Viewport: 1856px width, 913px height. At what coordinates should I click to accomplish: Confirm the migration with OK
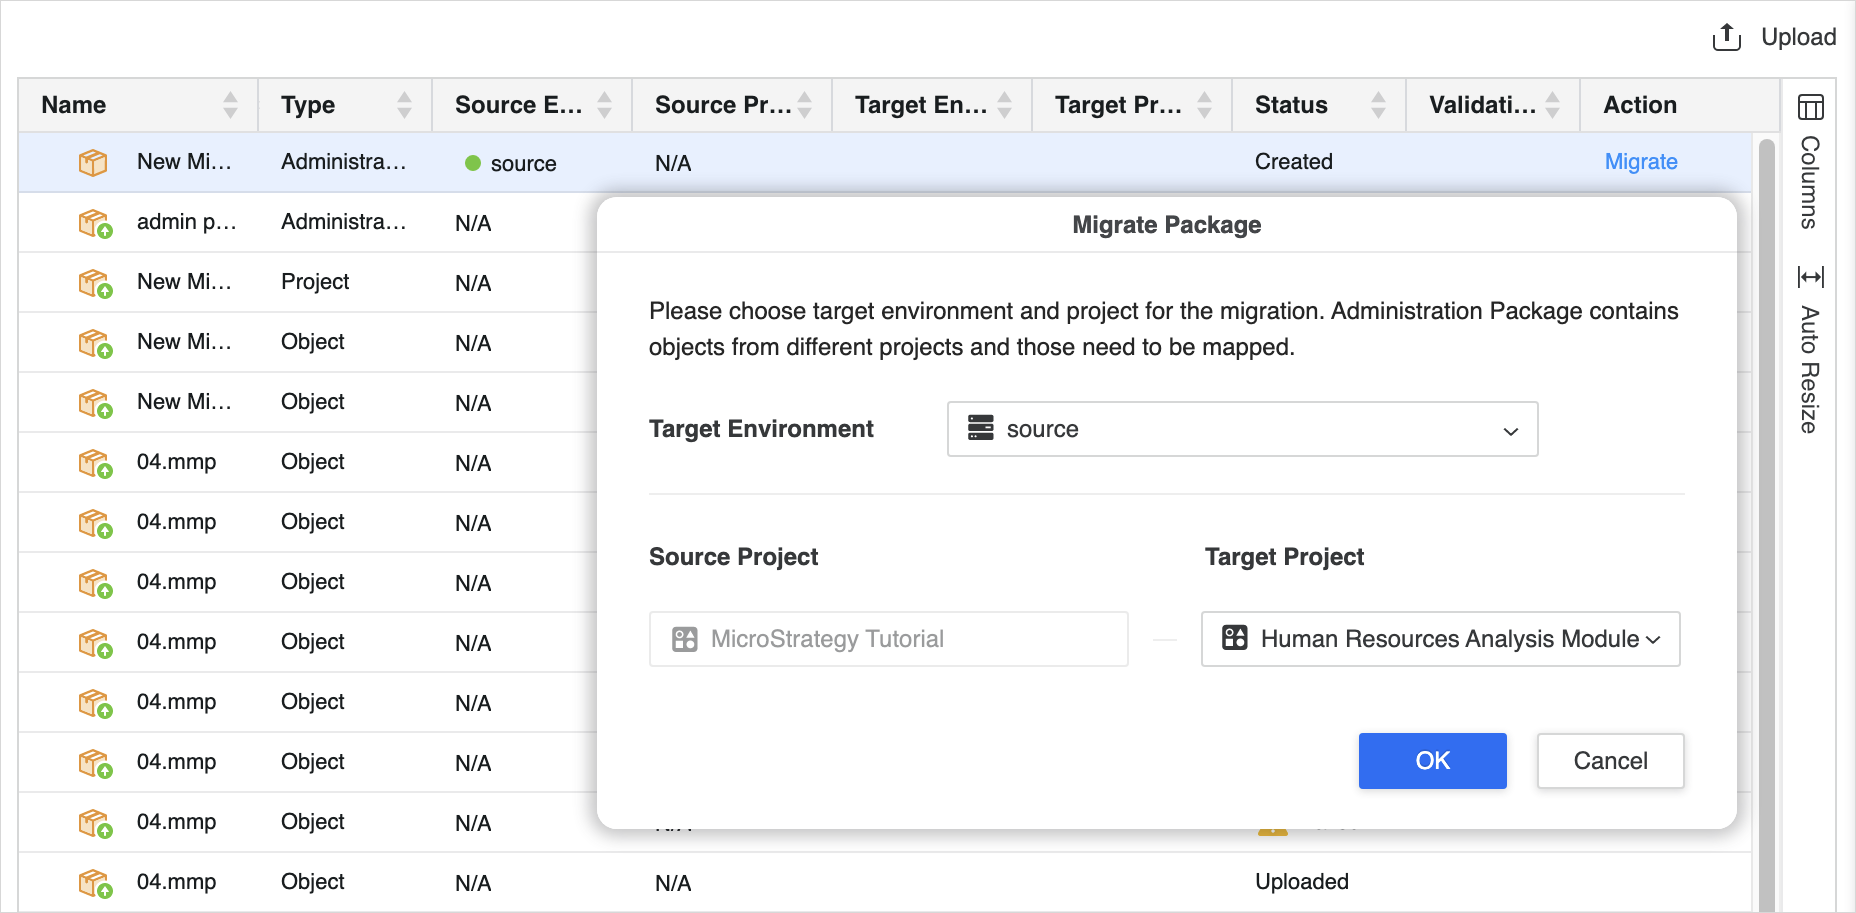1432,761
